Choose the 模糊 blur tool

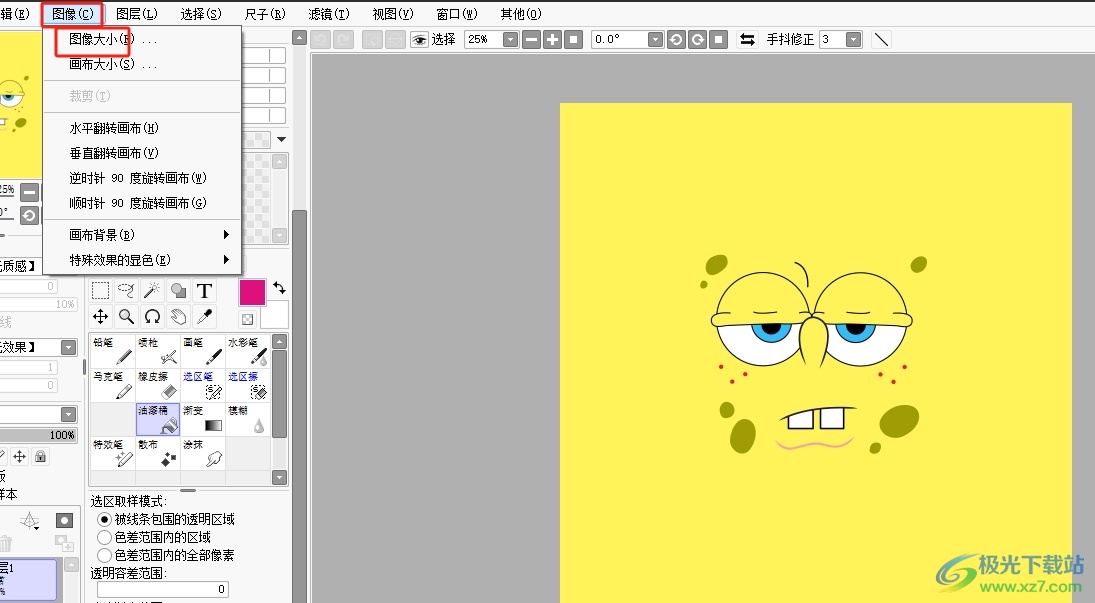[x=247, y=419]
